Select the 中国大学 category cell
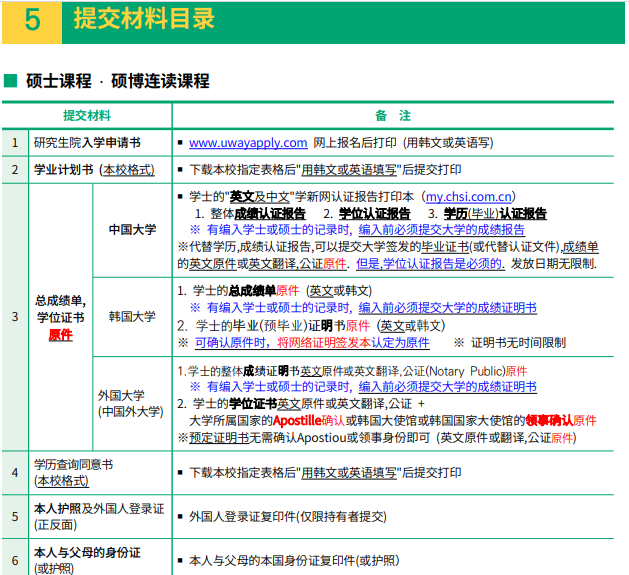Image resolution: width=629 pixels, height=575 pixels. 132,230
